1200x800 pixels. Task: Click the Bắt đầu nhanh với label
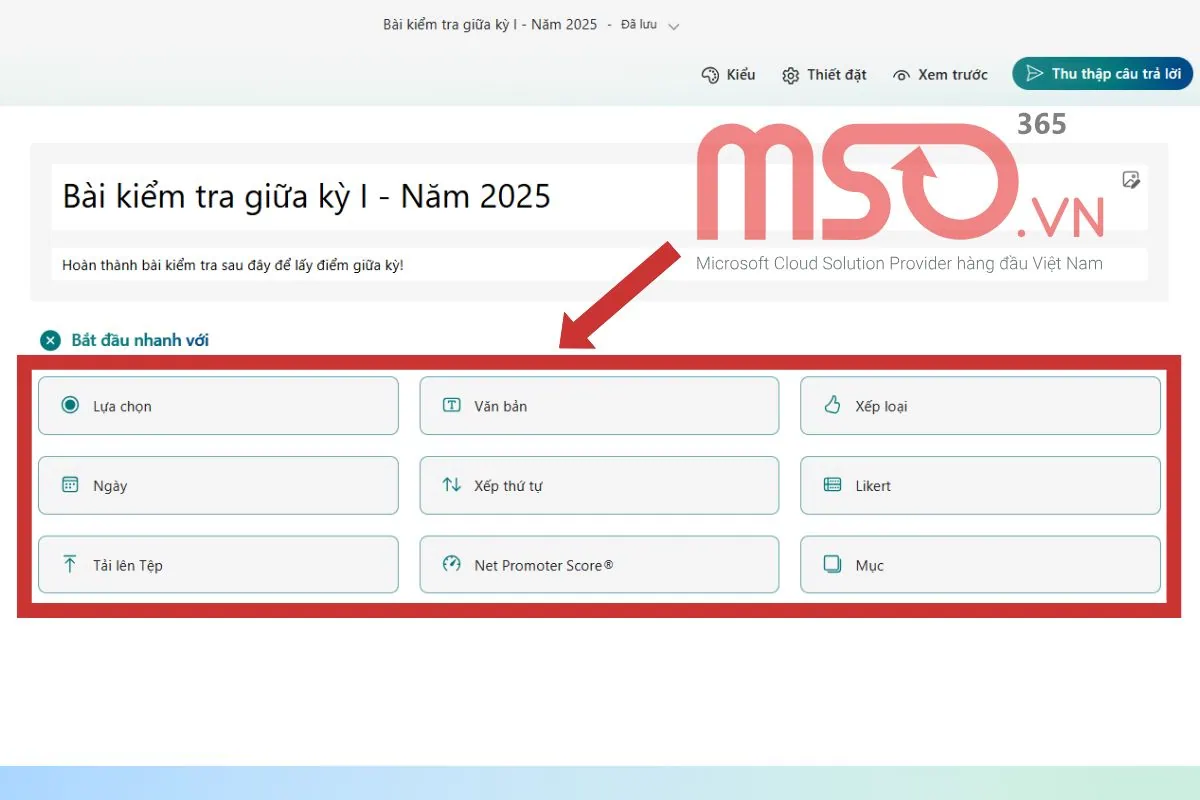click(140, 340)
